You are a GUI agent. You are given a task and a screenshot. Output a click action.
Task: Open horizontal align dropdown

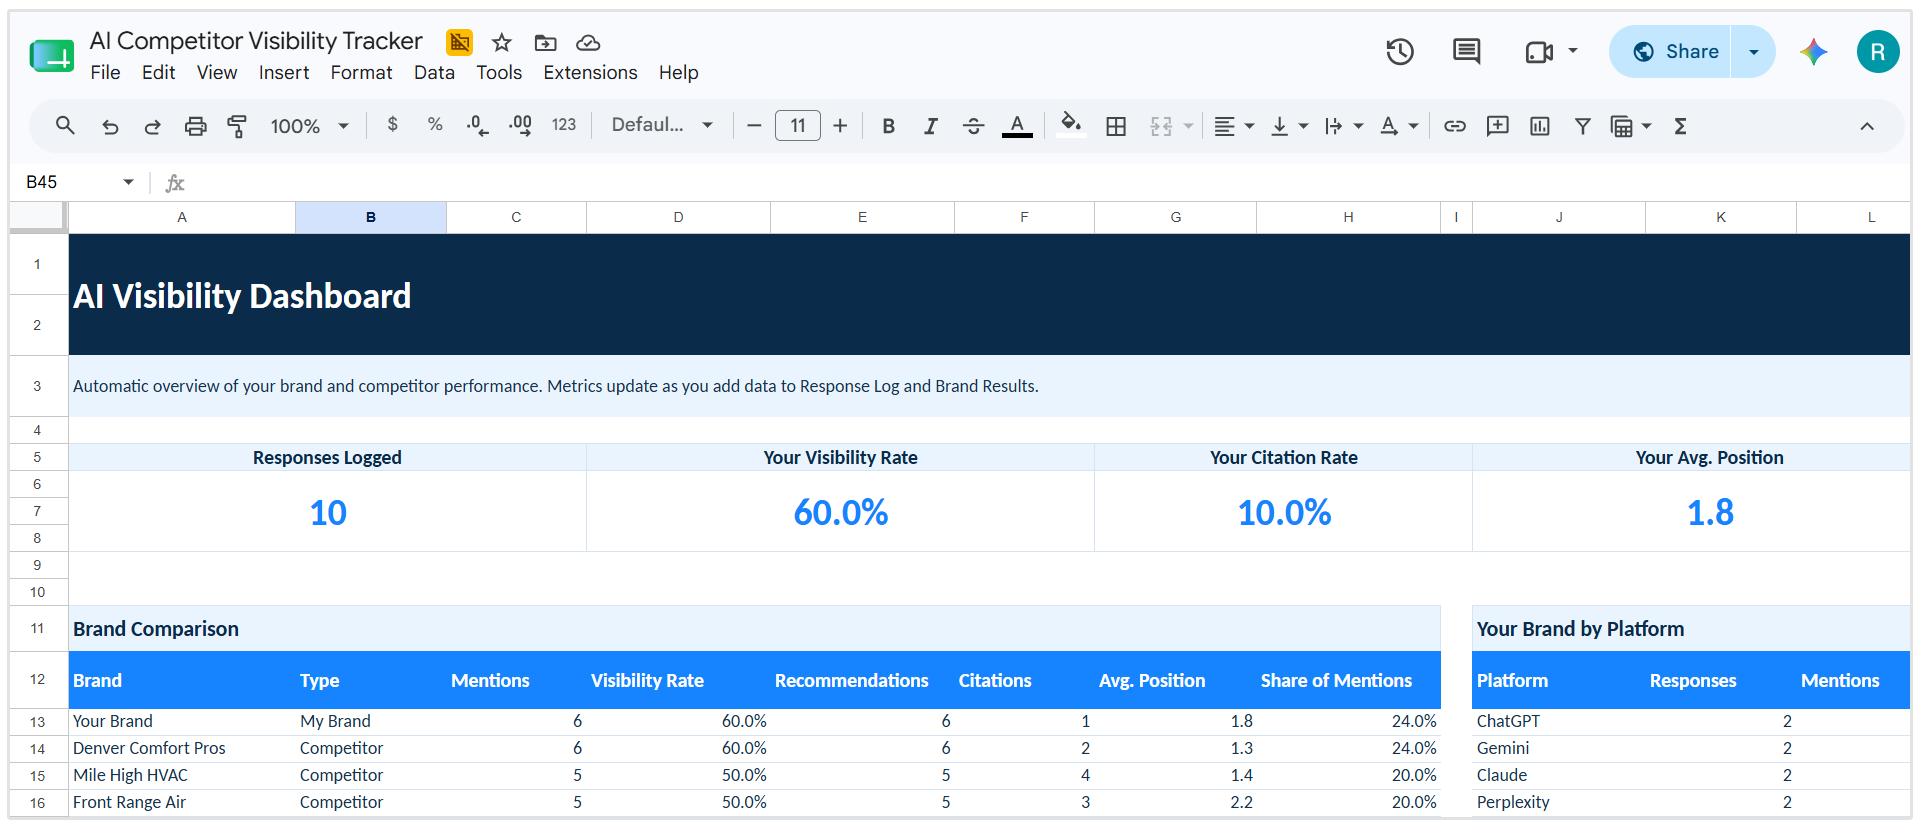[1234, 126]
